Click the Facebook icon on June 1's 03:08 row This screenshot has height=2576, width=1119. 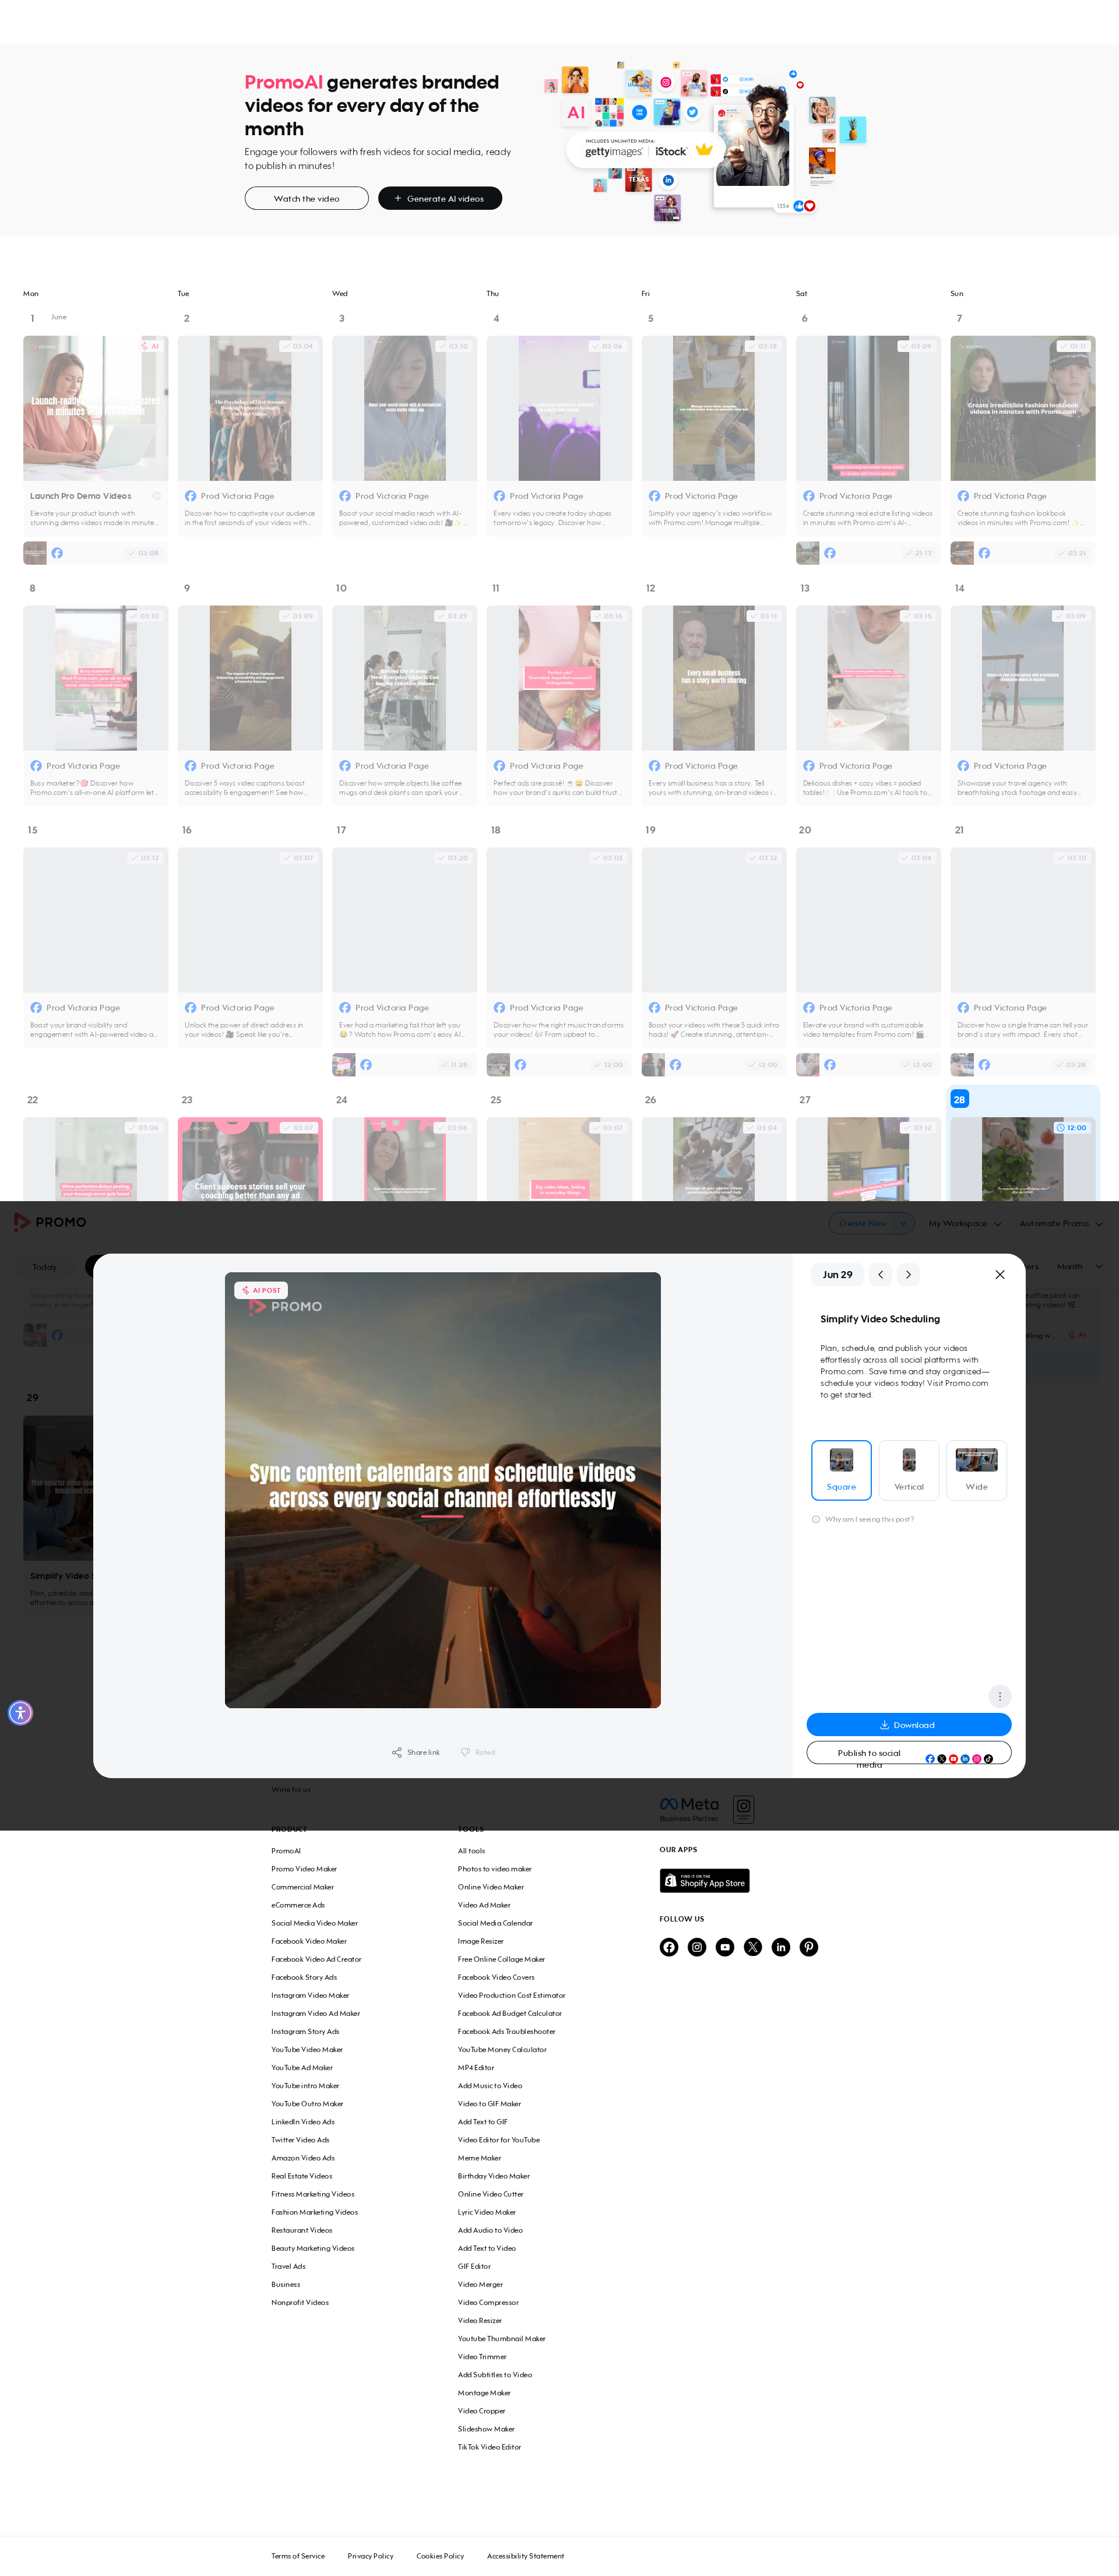coord(57,553)
